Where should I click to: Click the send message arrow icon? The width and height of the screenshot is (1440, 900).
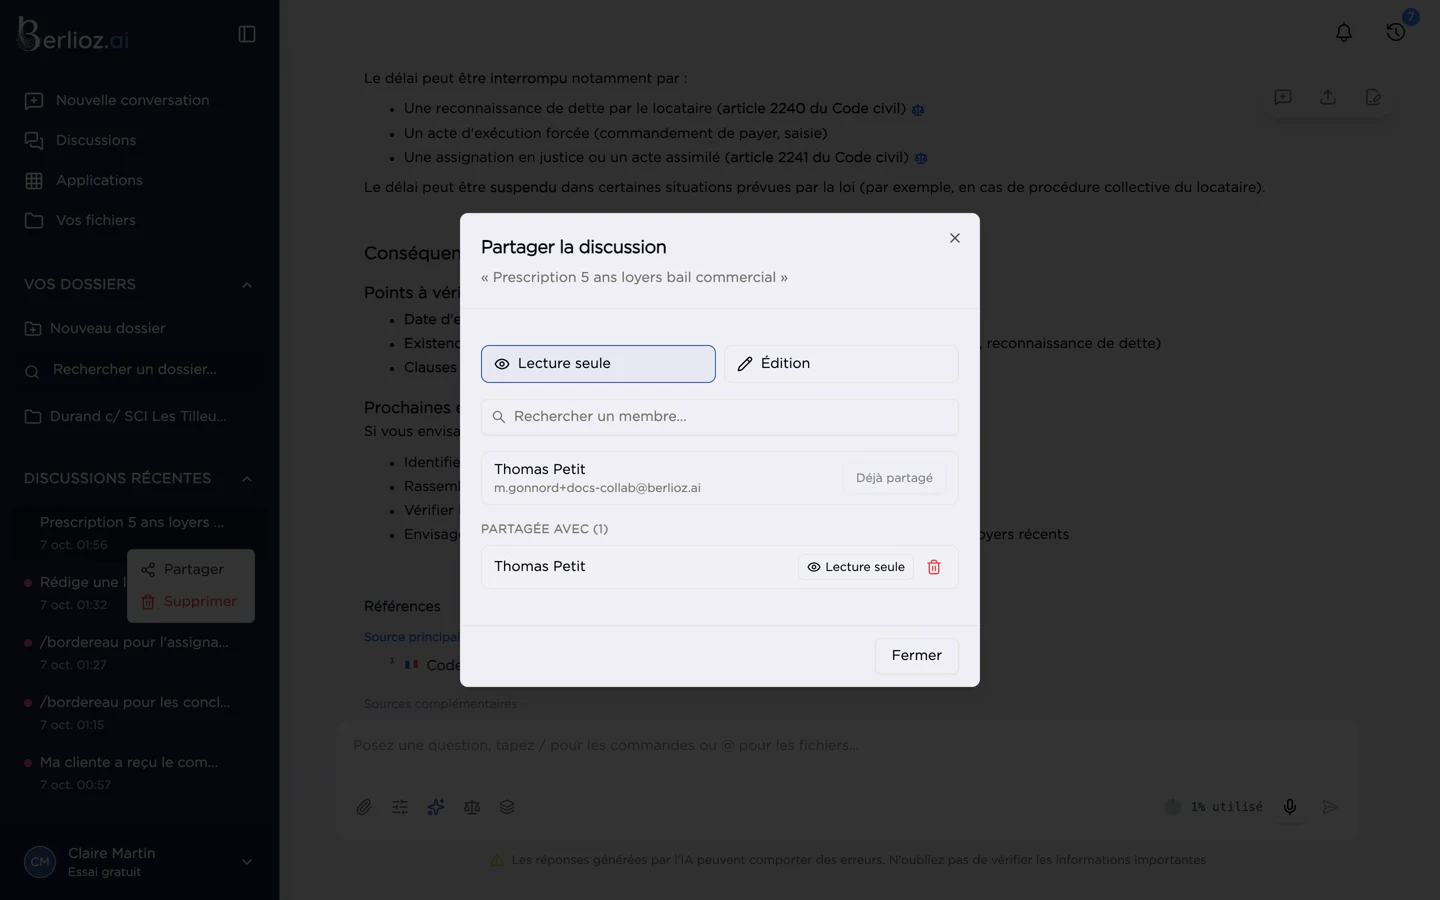coord(1330,807)
